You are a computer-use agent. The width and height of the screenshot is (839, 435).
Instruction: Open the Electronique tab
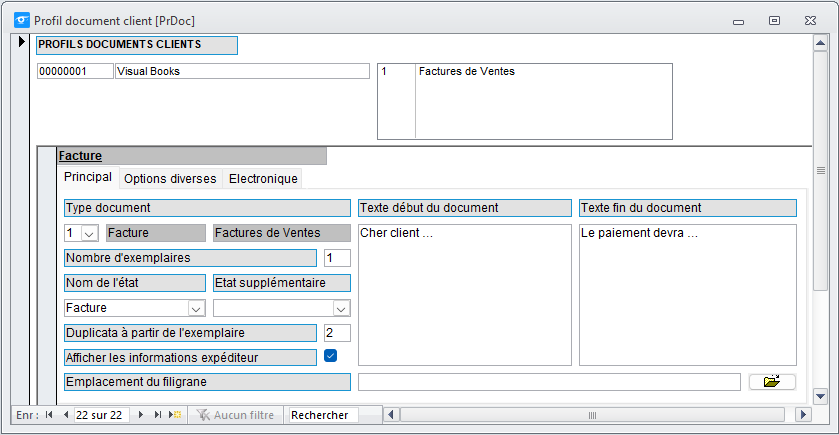[263, 179]
